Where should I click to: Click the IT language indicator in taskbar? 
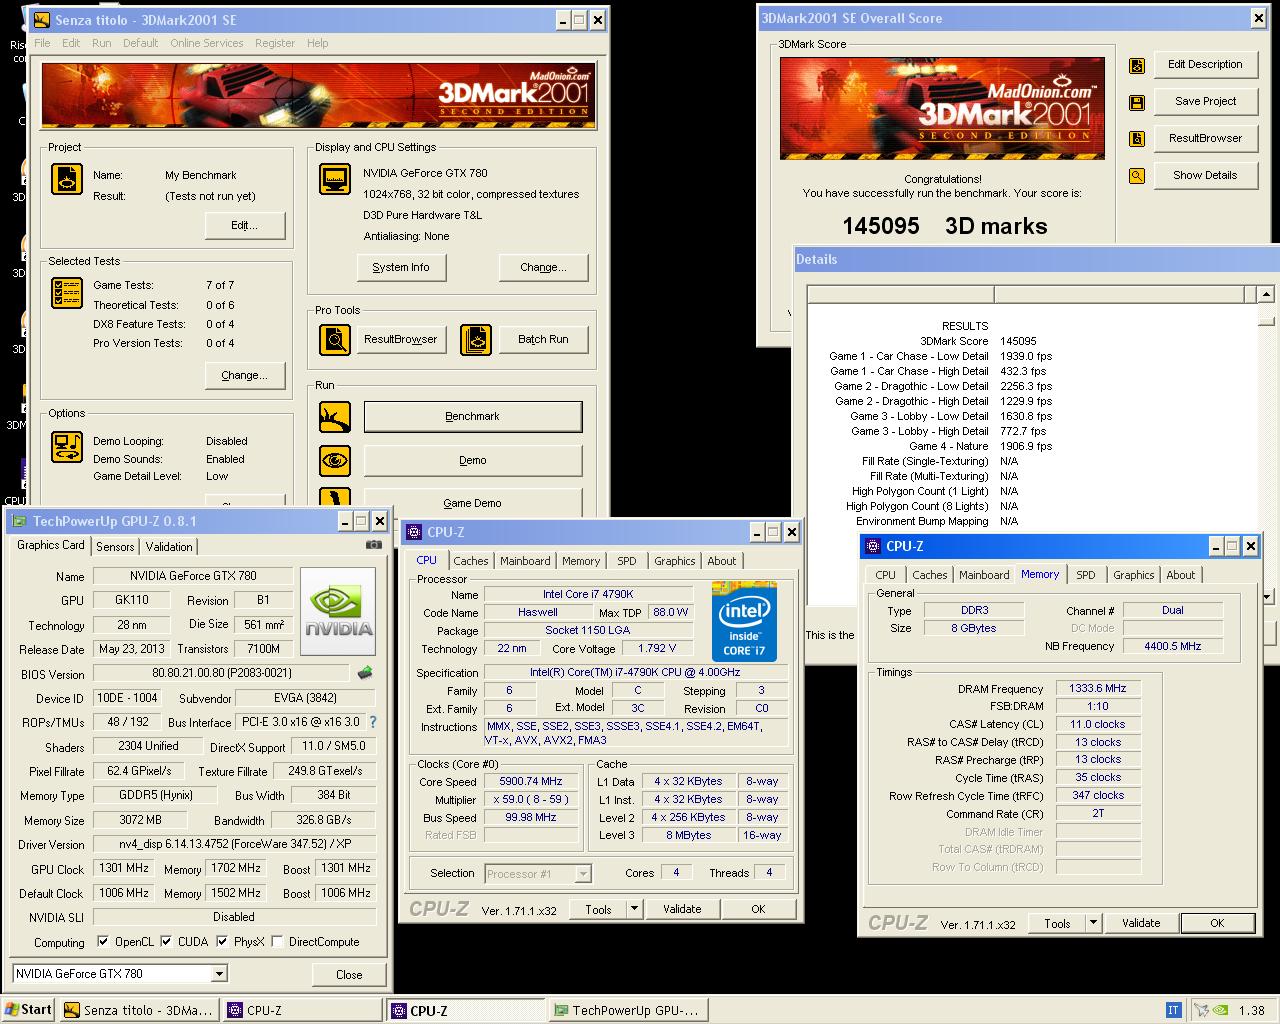(x=1174, y=1010)
